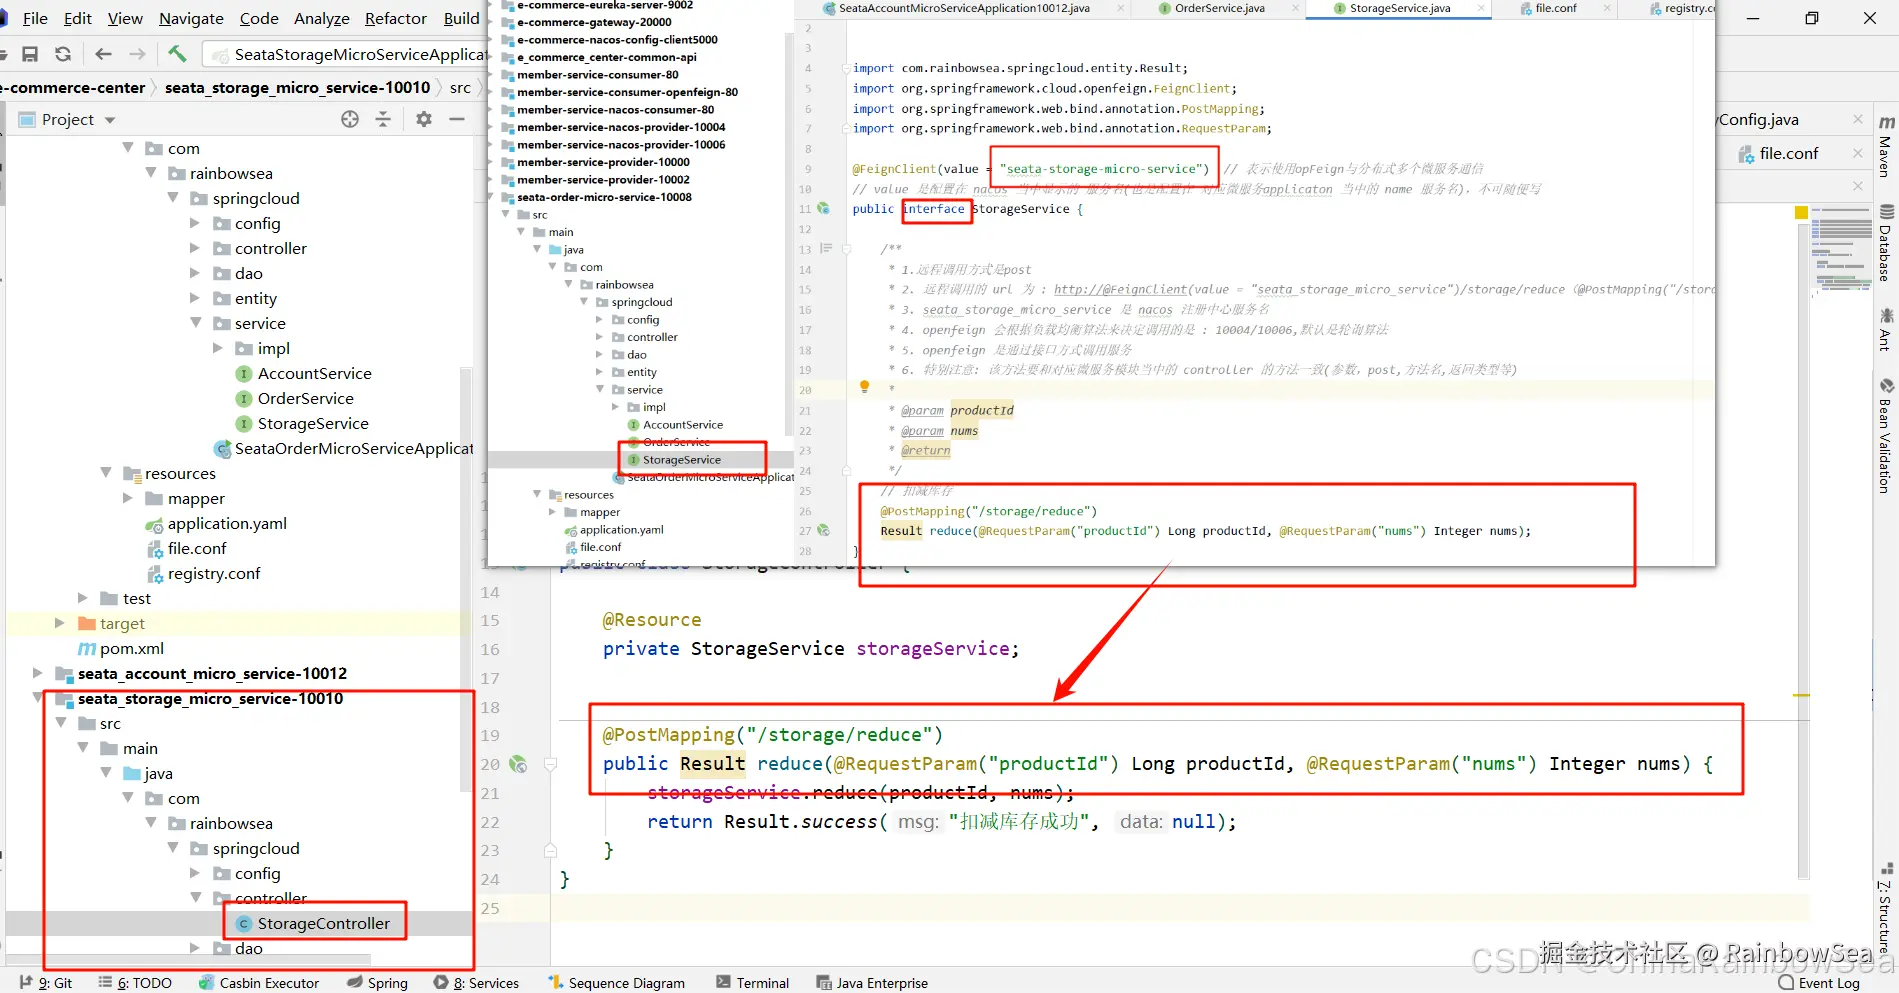Switch to the file.conf tab in the main editor
This screenshot has width=1899, height=993.
pos(1789,153)
